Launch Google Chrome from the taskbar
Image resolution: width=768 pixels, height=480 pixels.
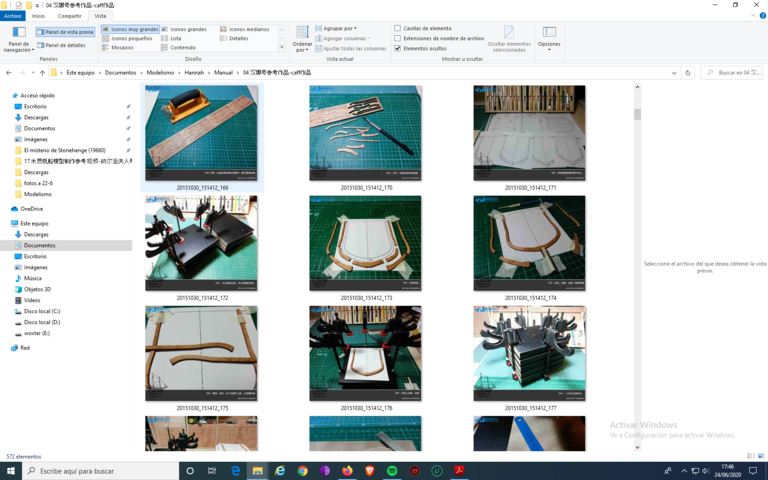tap(303, 471)
